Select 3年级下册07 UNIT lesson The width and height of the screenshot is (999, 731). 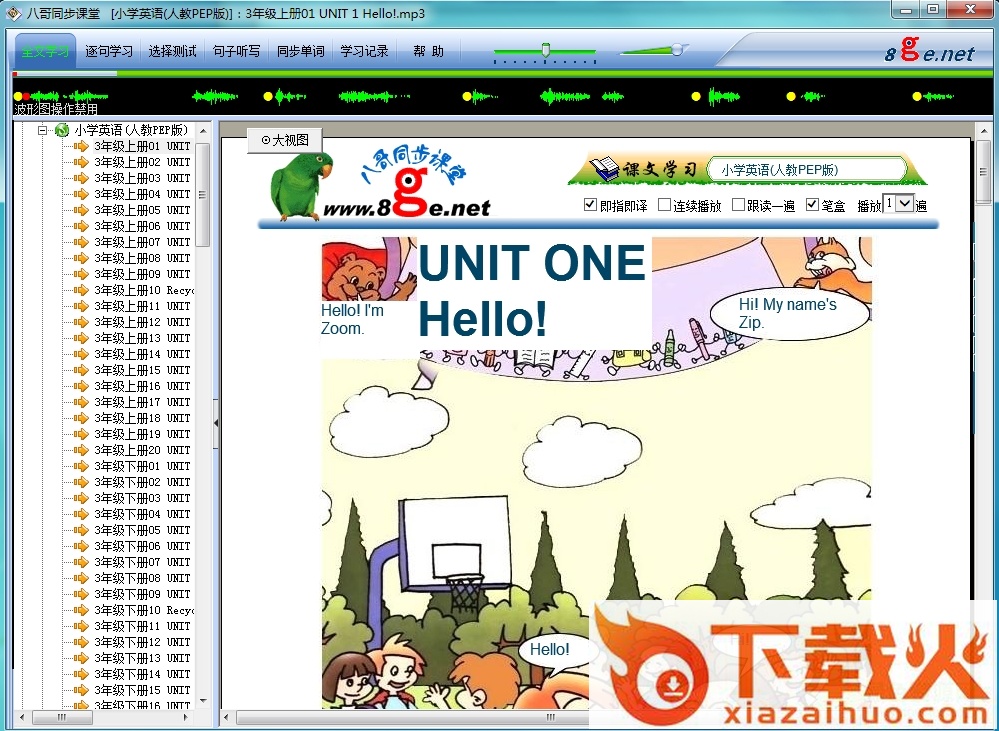tap(142, 562)
